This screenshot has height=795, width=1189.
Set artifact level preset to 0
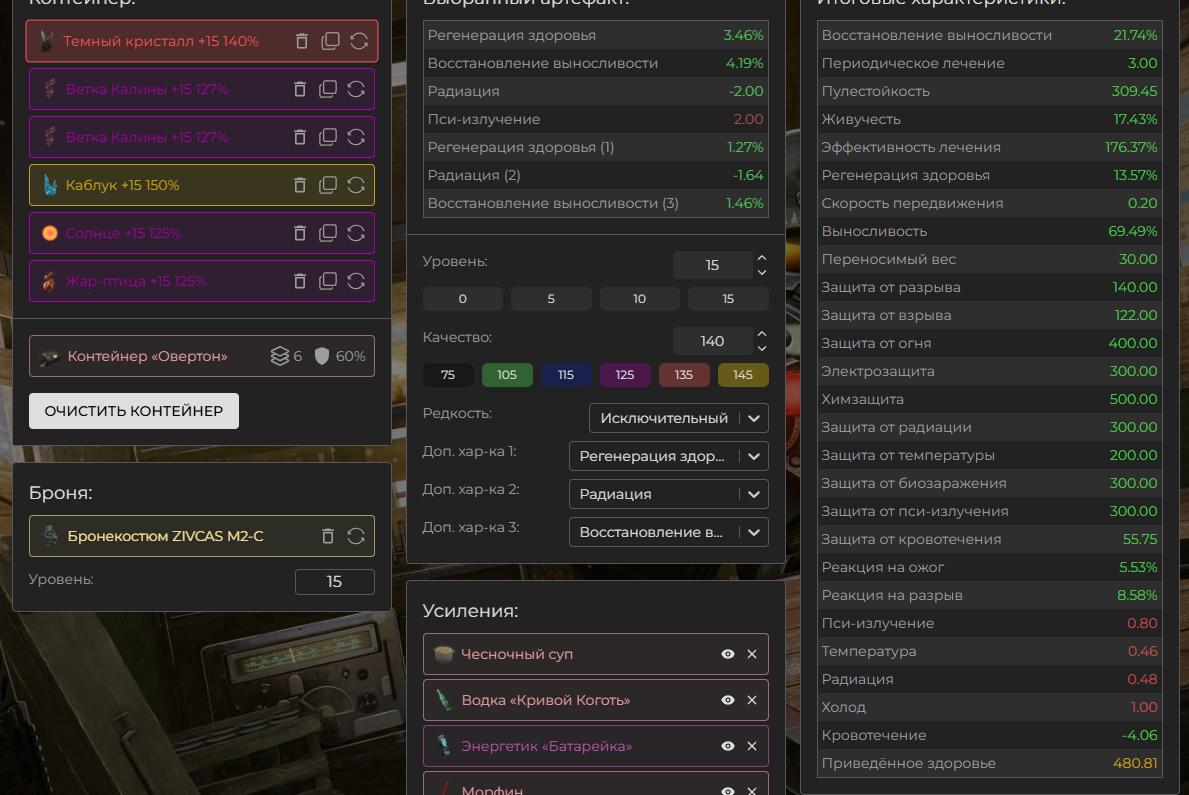pos(463,299)
